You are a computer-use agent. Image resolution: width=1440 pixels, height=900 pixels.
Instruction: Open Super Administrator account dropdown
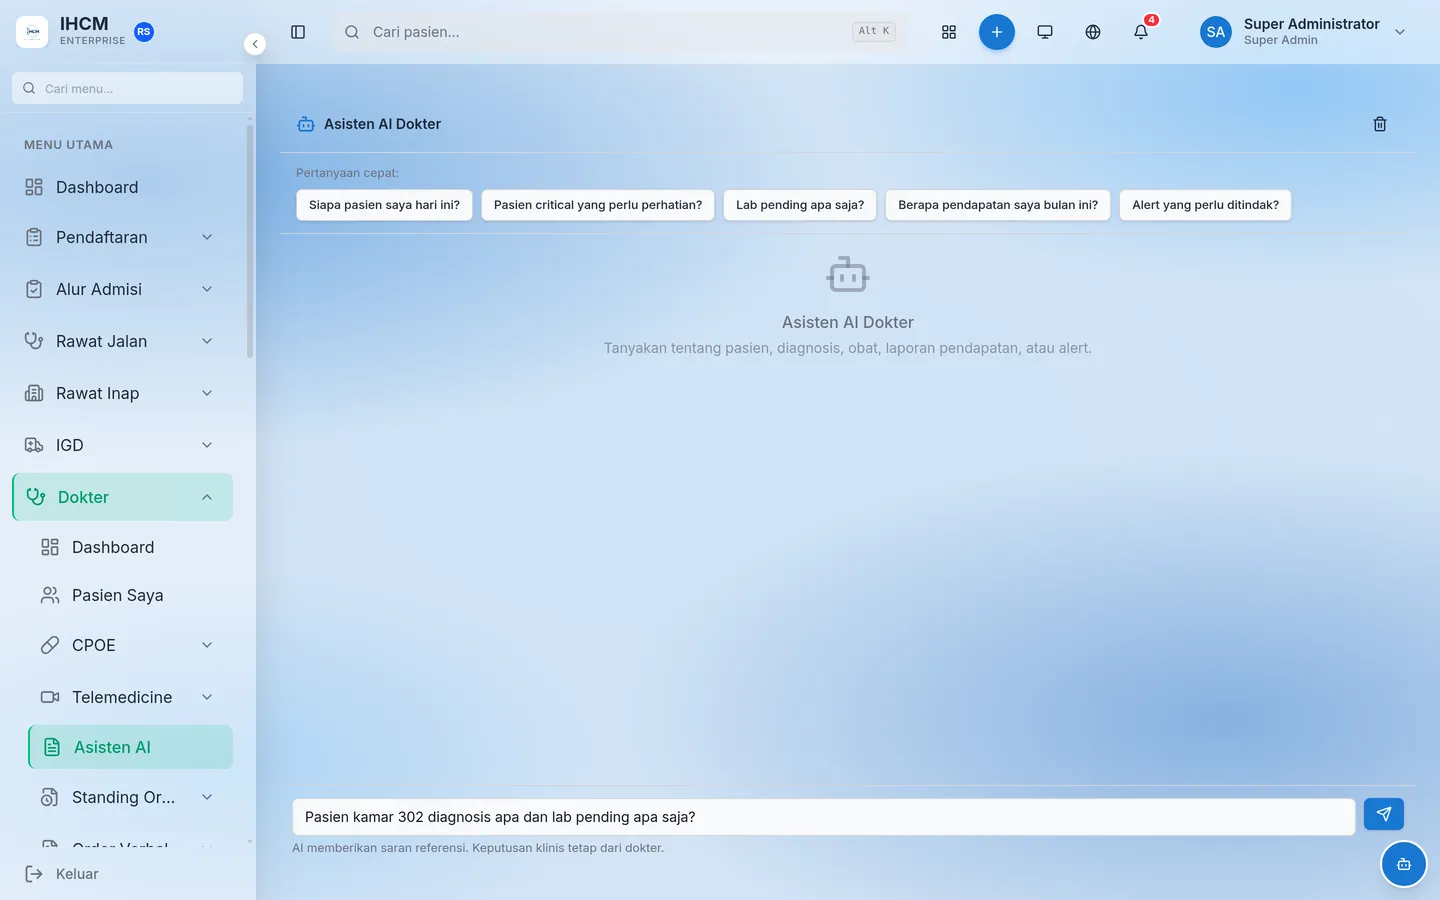coord(1304,32)
